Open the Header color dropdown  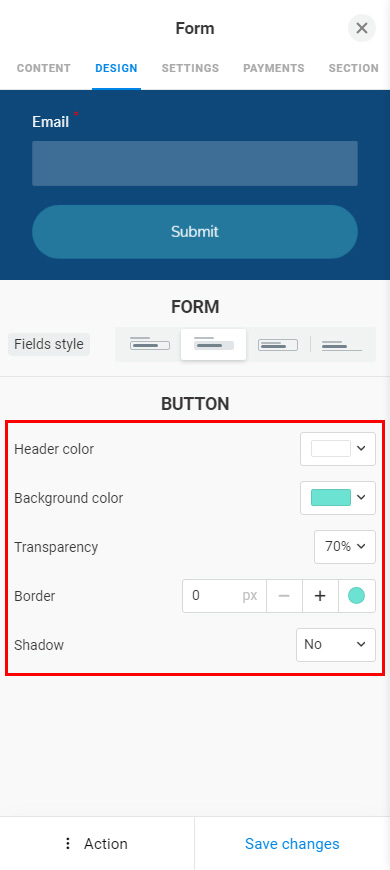coord(338,449)
